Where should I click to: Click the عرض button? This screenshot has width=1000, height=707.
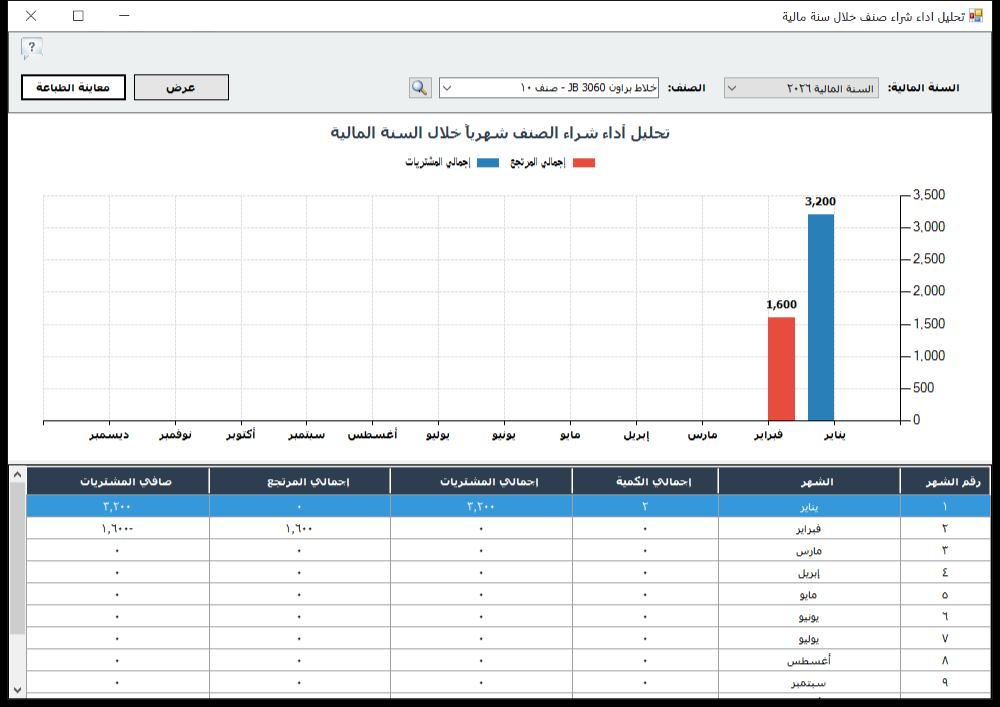click(x=181, y=87)
